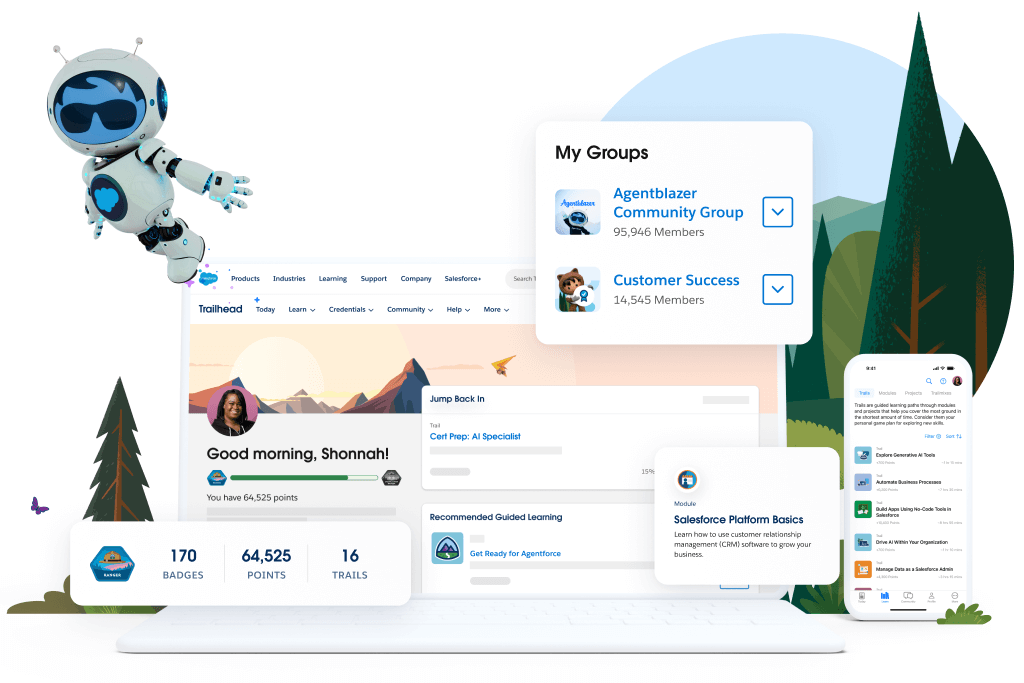The width and height of the screenshot is (1024, 683).
Task: Tap the More icon in phone bottom bar
Action: [955, 597]
